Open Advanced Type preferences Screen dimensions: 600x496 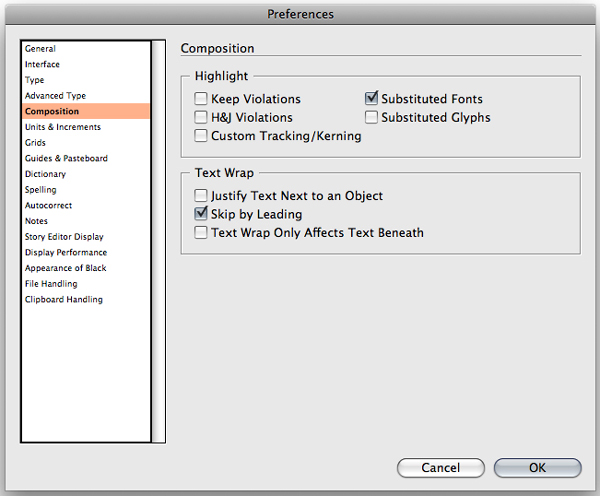[x=86, y=96]
